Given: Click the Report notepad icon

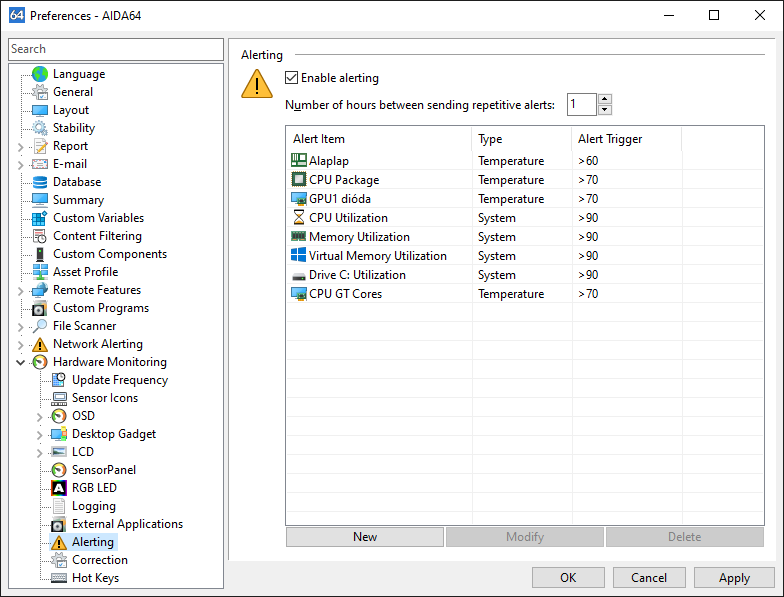Looking at the screenshot, I should click(x=40, y=146).
